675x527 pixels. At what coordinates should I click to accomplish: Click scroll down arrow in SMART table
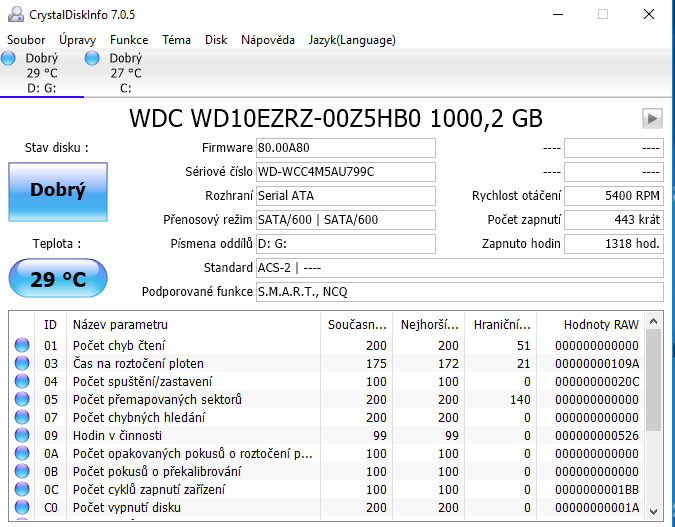coord(653,512)
